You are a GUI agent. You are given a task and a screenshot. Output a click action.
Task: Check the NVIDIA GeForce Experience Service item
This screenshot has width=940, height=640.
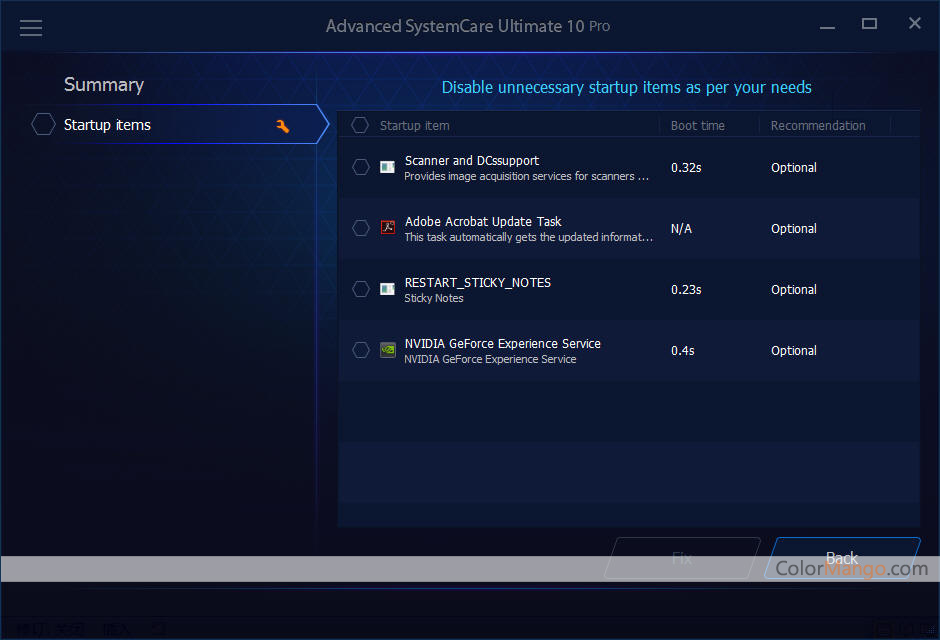click(360, 350)
